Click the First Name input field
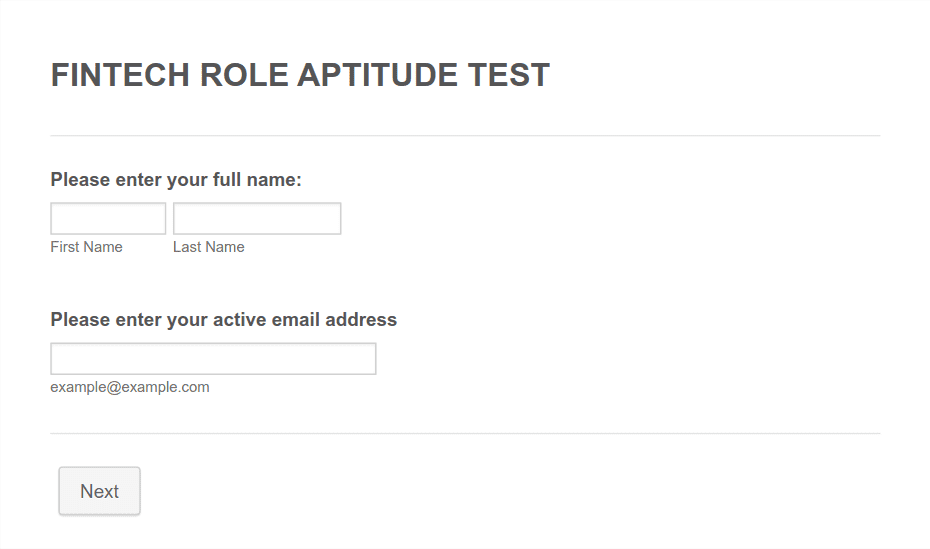This screenshot has height=549, width=930. [x=108, y=218]
